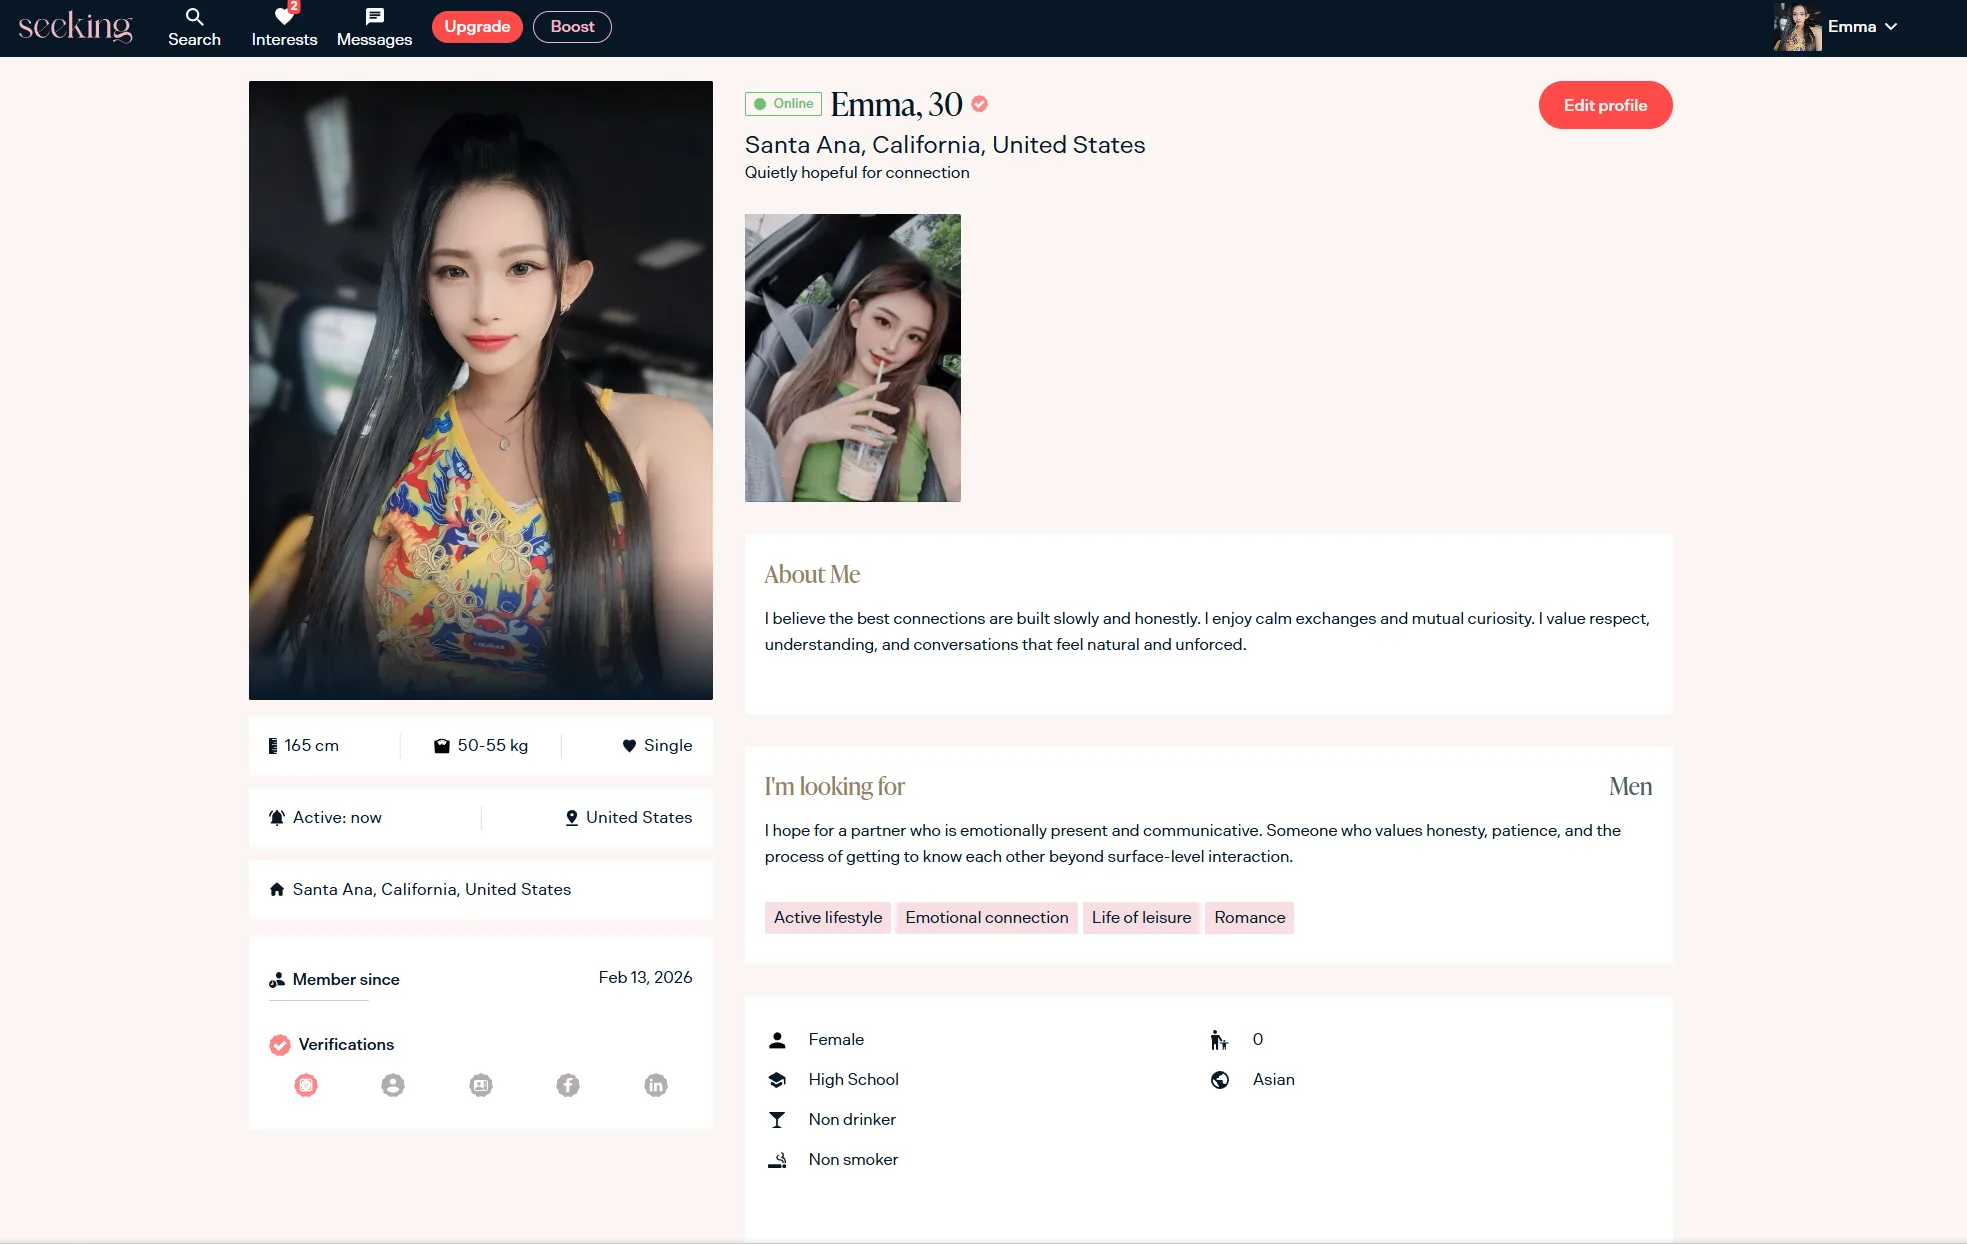Open Messages in the navigation bar
Viewport: 1967px width, 1245px height.
point(374,27)
